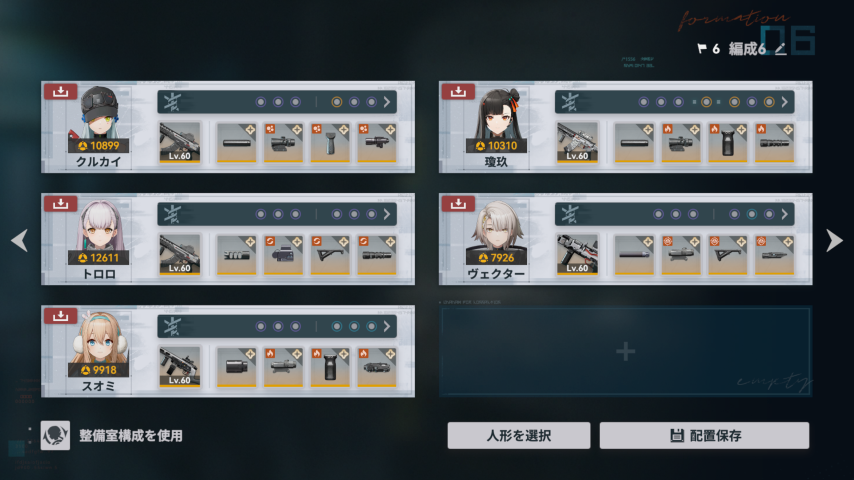Screen dimensions: 854x480
Task: Expand クルカイ's skill bar chevron
Action: pos(387,102)
